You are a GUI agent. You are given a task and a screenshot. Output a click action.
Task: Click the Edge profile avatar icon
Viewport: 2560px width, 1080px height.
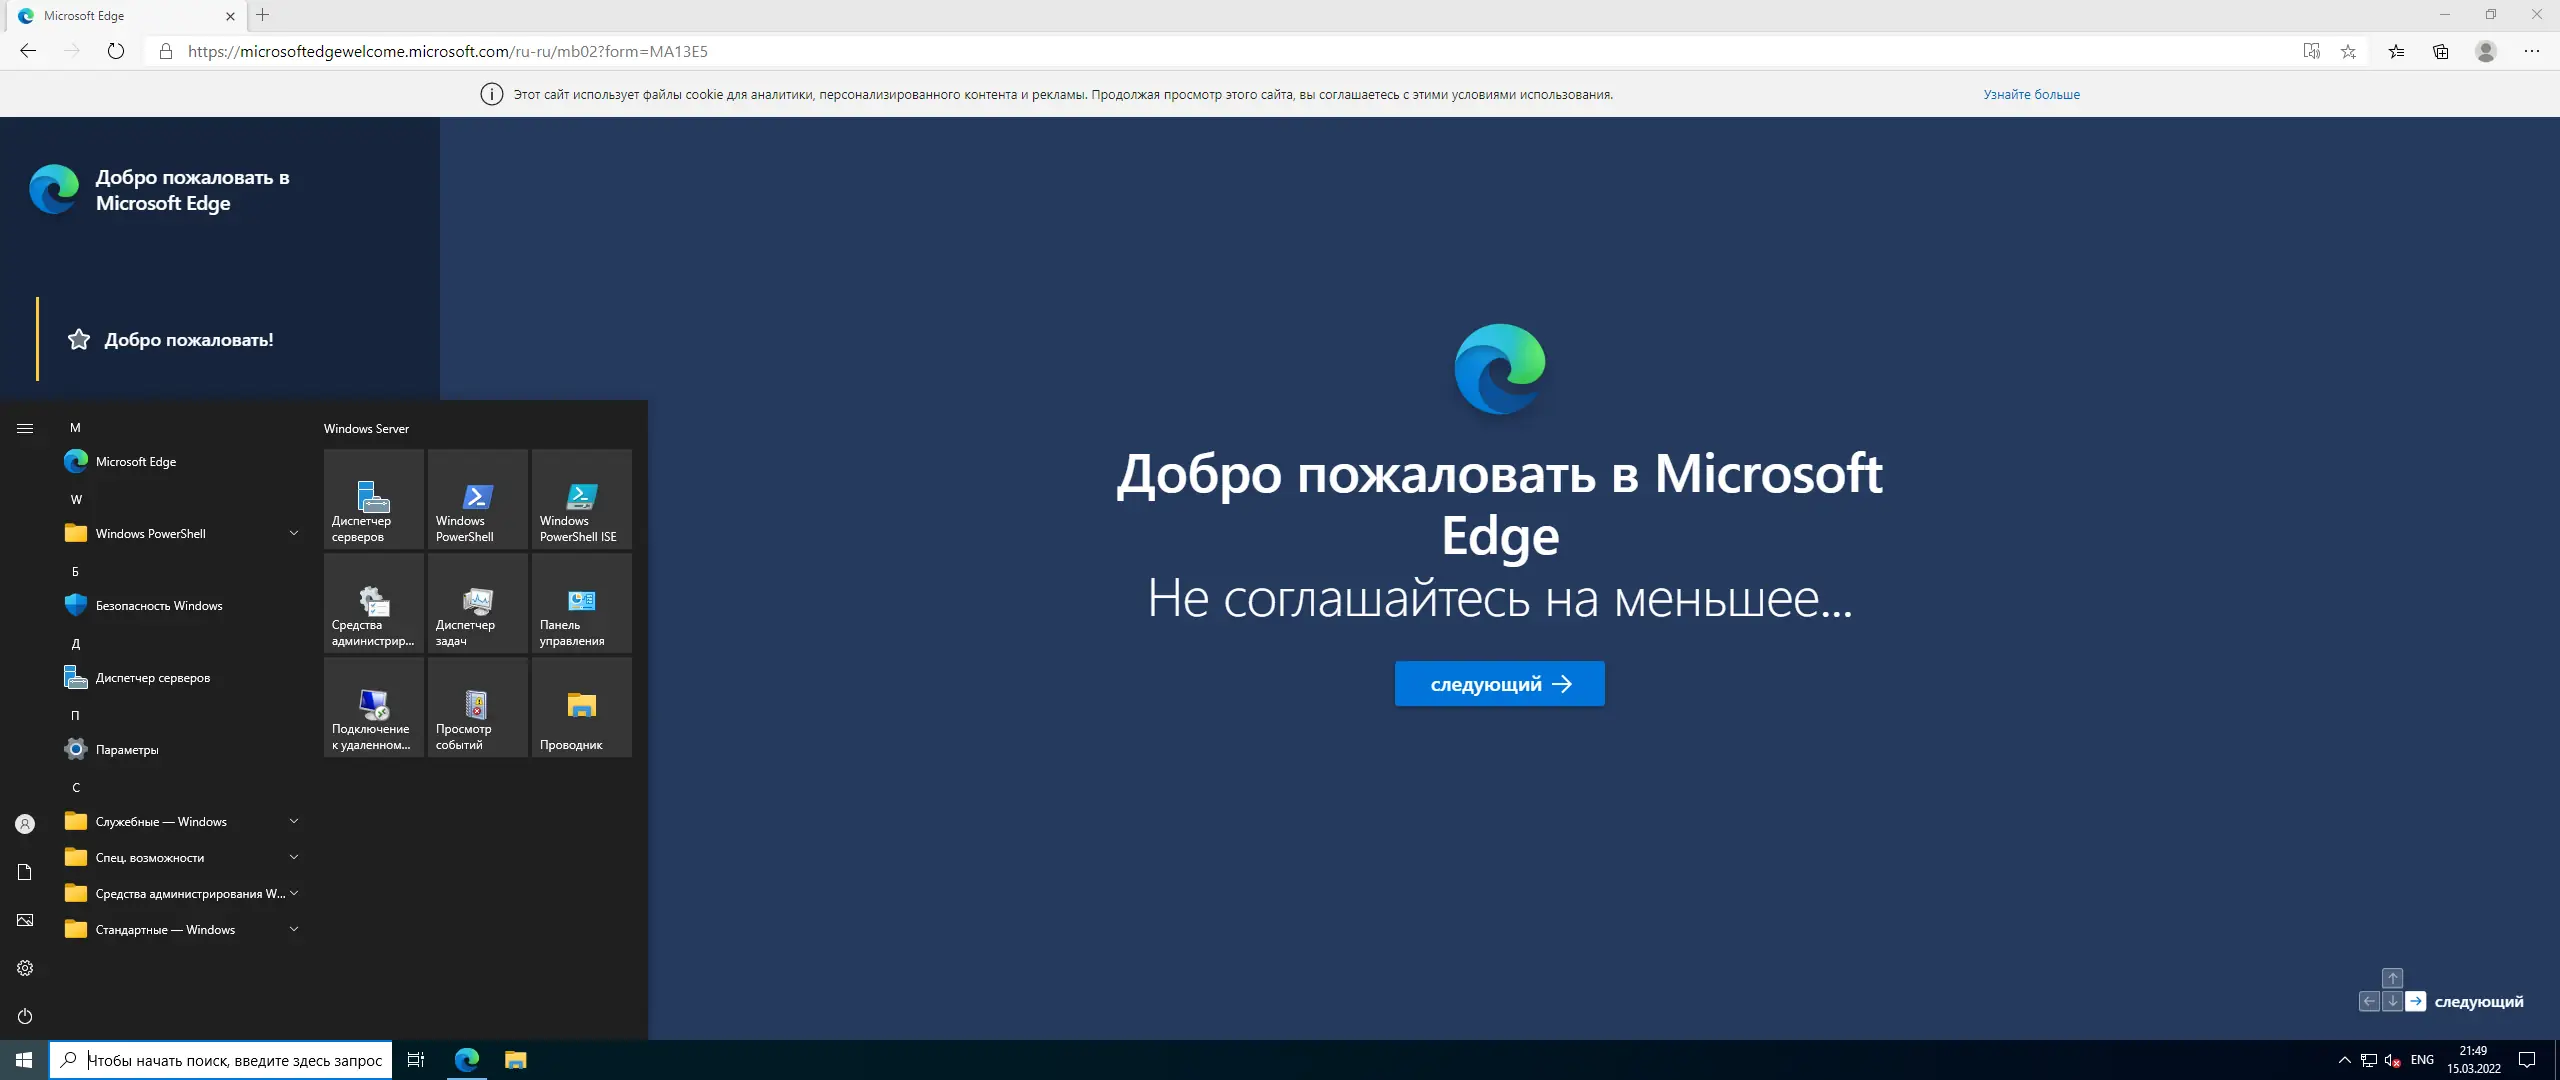pyautogui.click(x=2487, y=51)
